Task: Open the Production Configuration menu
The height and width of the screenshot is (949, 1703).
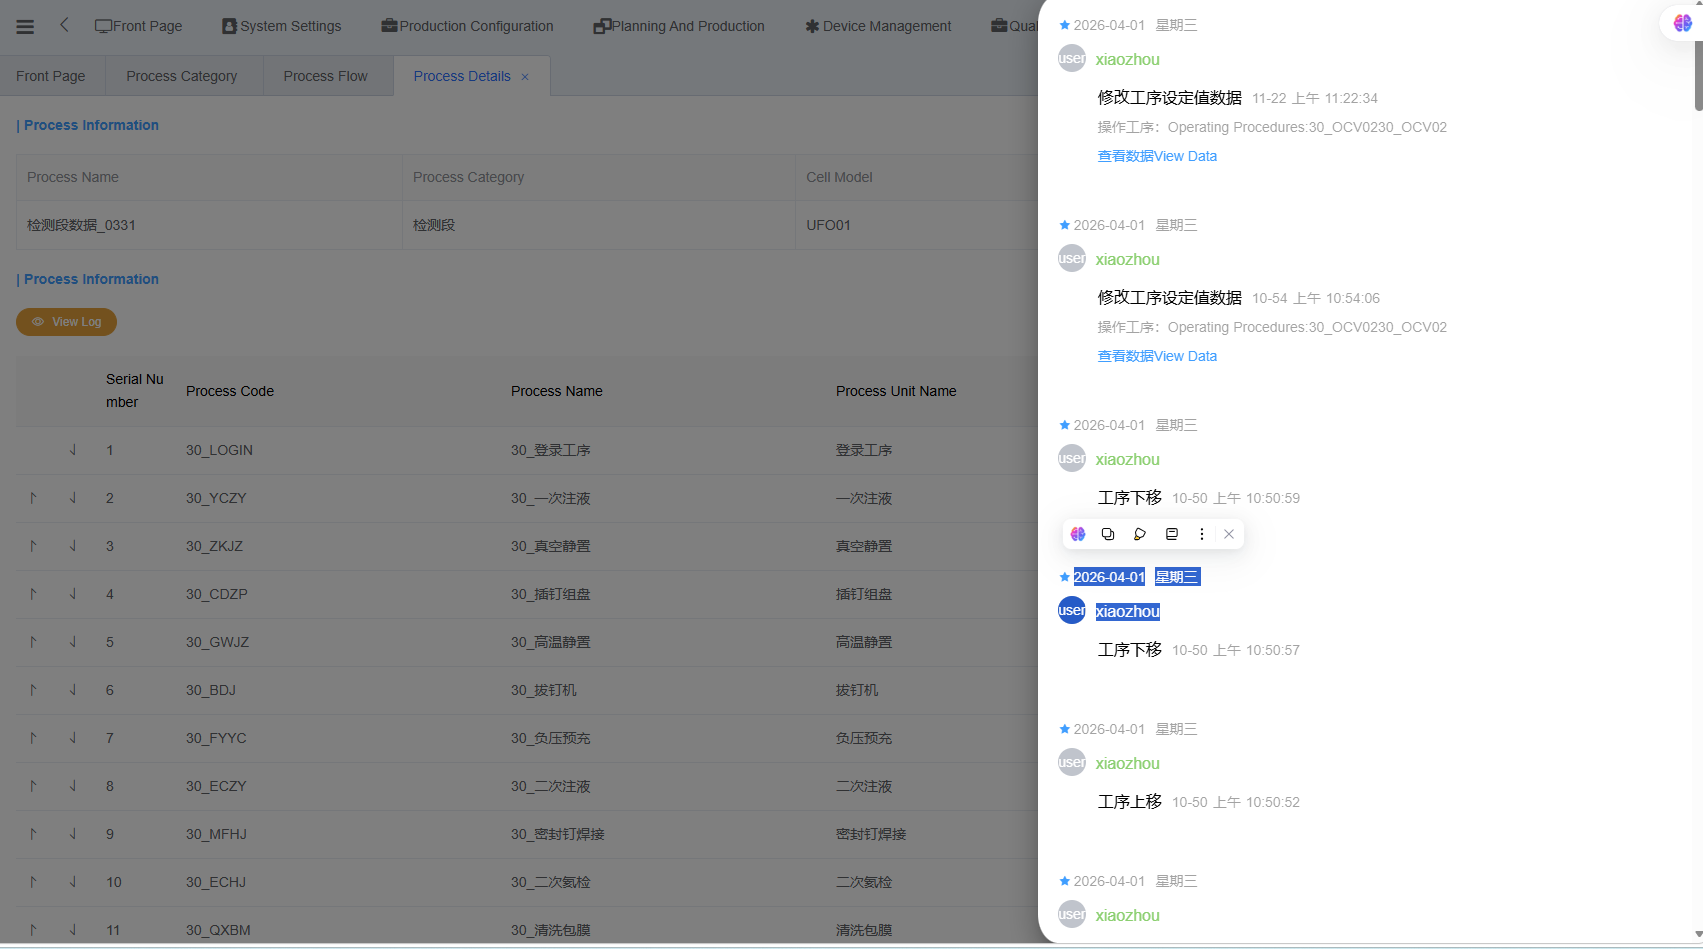Action: [x=467, y=26]
